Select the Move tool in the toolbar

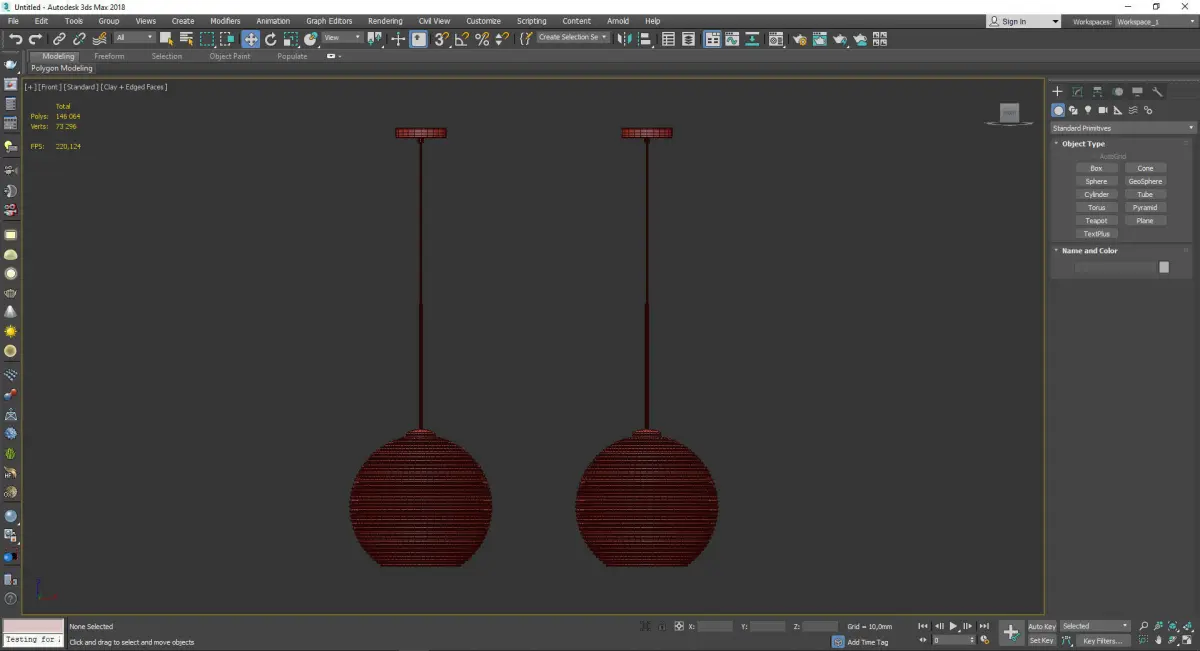click(x=250, y=39)
